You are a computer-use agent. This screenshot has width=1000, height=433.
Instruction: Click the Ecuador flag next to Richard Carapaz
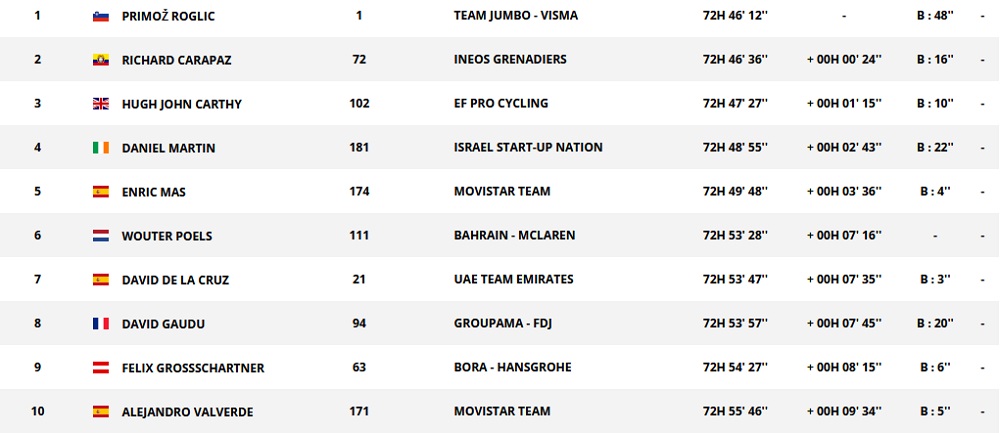tap(100, 60)
